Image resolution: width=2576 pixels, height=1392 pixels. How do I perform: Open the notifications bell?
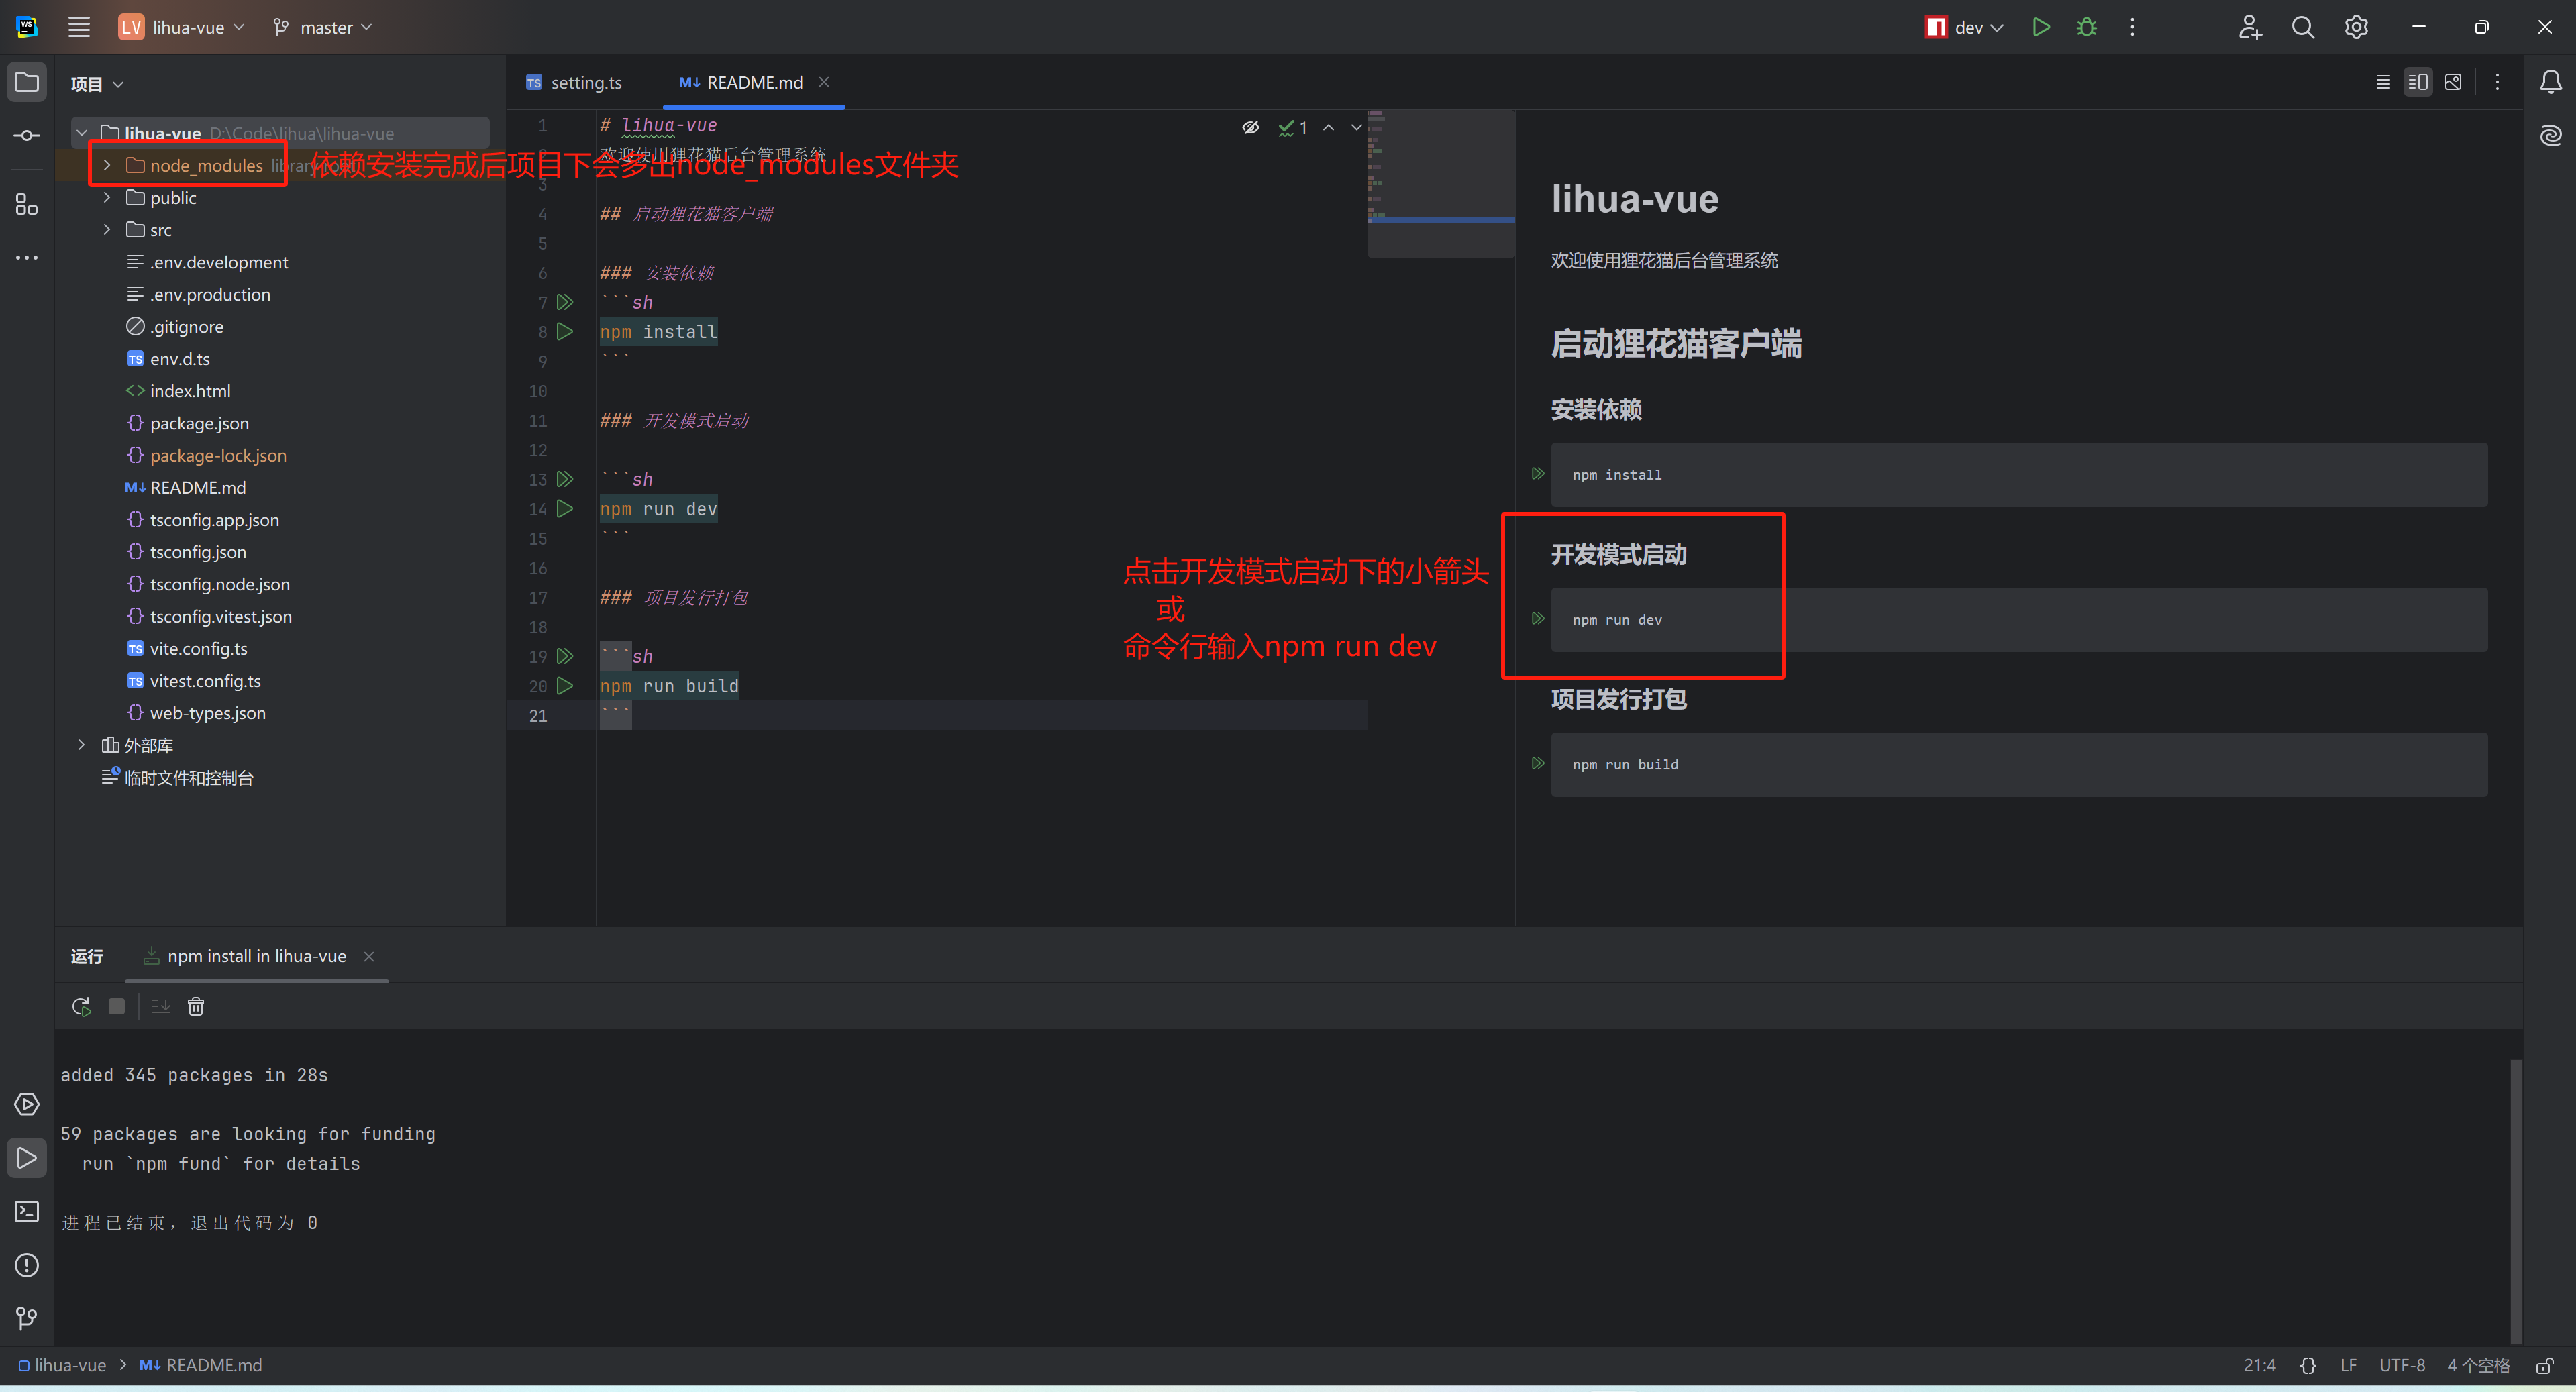click(x=2550, y=82)
